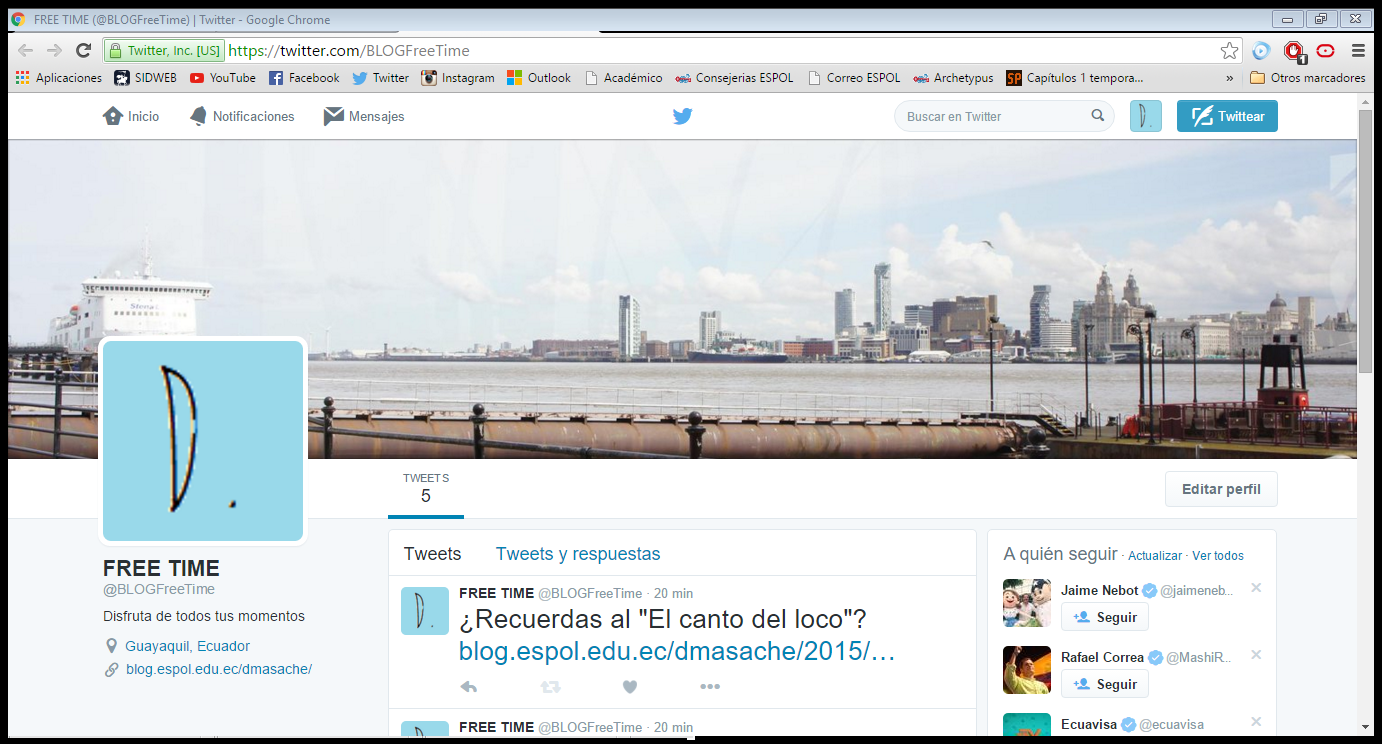1382x744 pixels.
Task: Follow Jaime Nebot with Seguir button
Action: (1105, 617)
